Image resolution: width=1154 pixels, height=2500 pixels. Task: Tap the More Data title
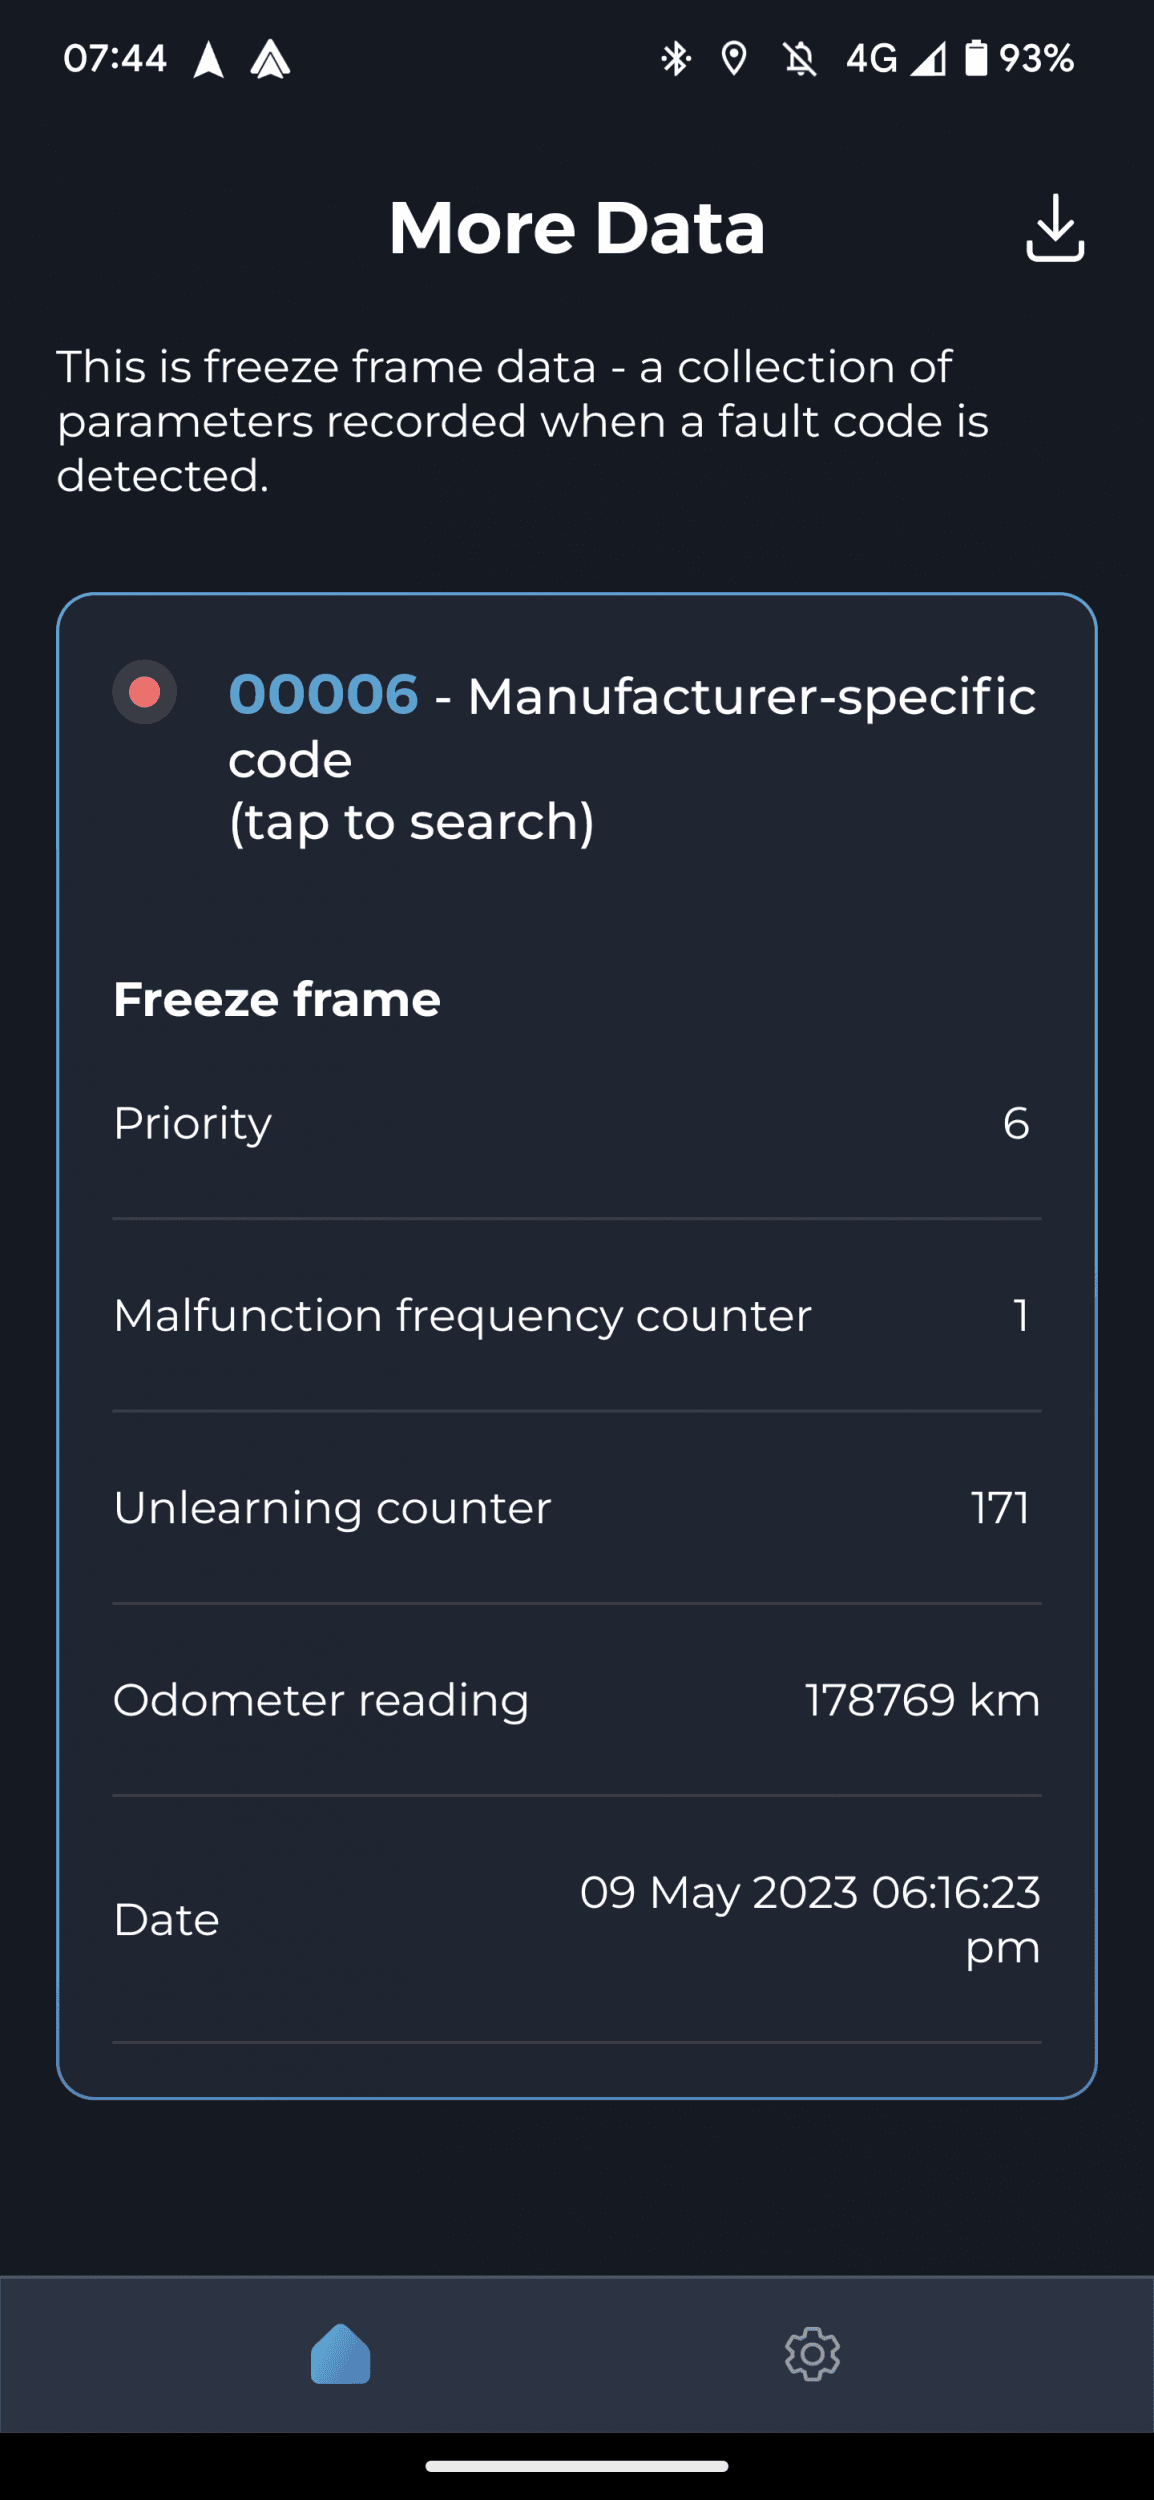pyautogui.click(x=577, y=228)
